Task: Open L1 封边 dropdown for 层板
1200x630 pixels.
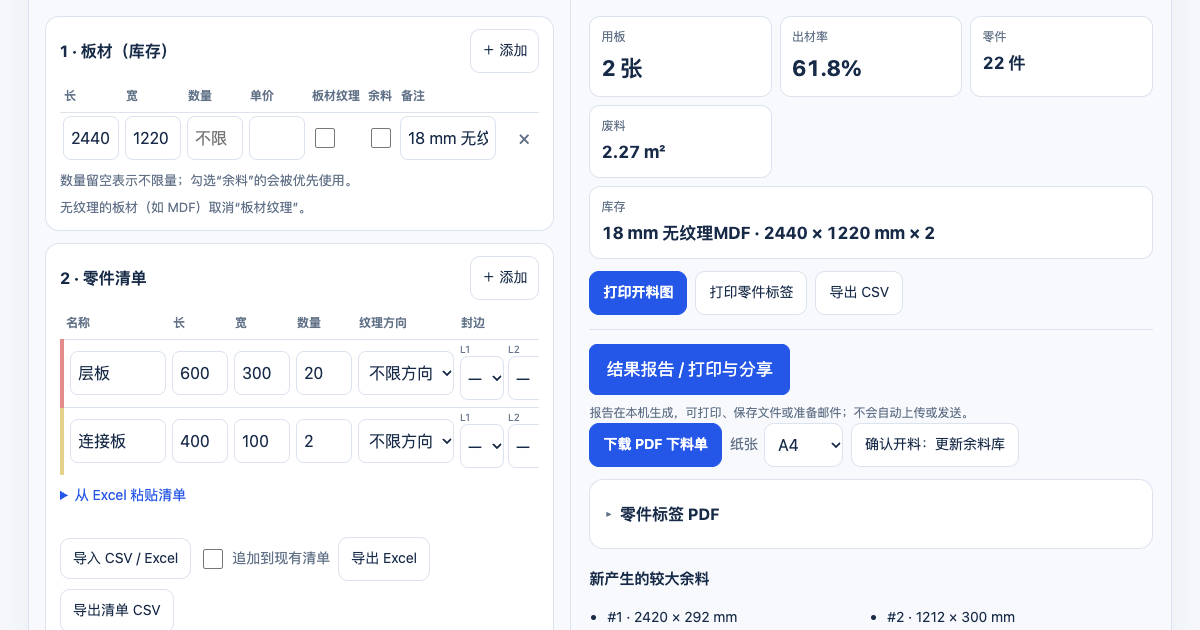Action: tap(482, 378)
